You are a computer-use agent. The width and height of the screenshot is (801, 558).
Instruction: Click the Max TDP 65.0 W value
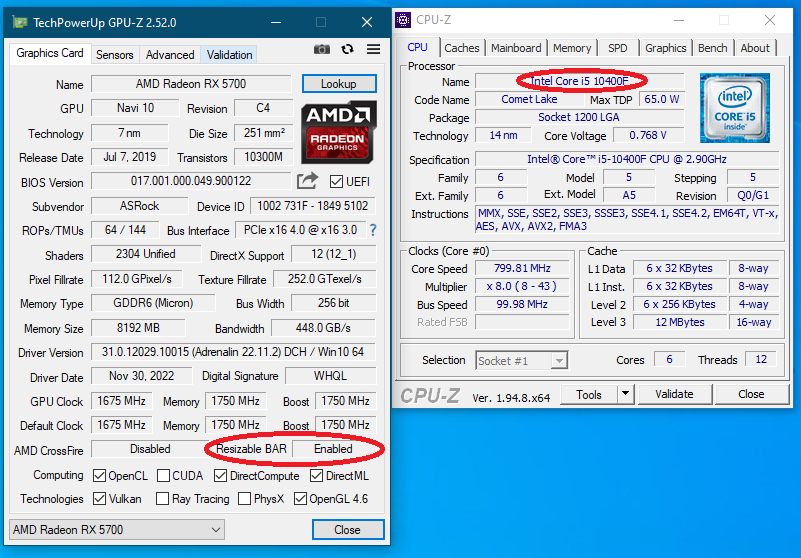(x=662, y=99)
